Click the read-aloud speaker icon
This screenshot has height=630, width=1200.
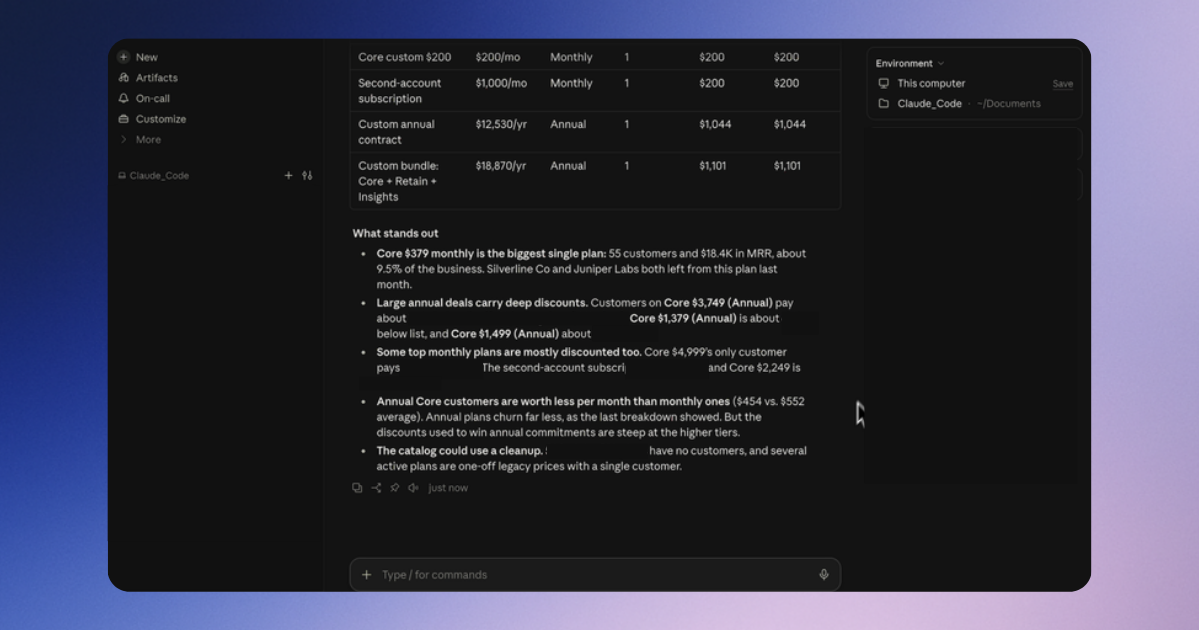click(413, 488)
